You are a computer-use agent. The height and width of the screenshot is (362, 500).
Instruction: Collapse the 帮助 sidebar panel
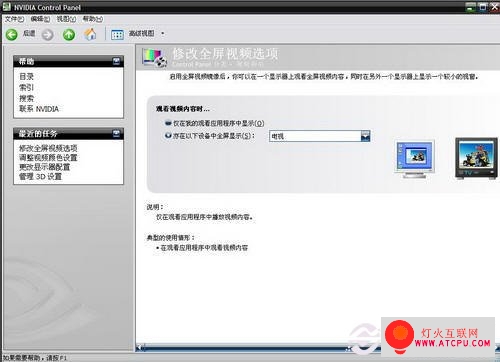[116, 61]
